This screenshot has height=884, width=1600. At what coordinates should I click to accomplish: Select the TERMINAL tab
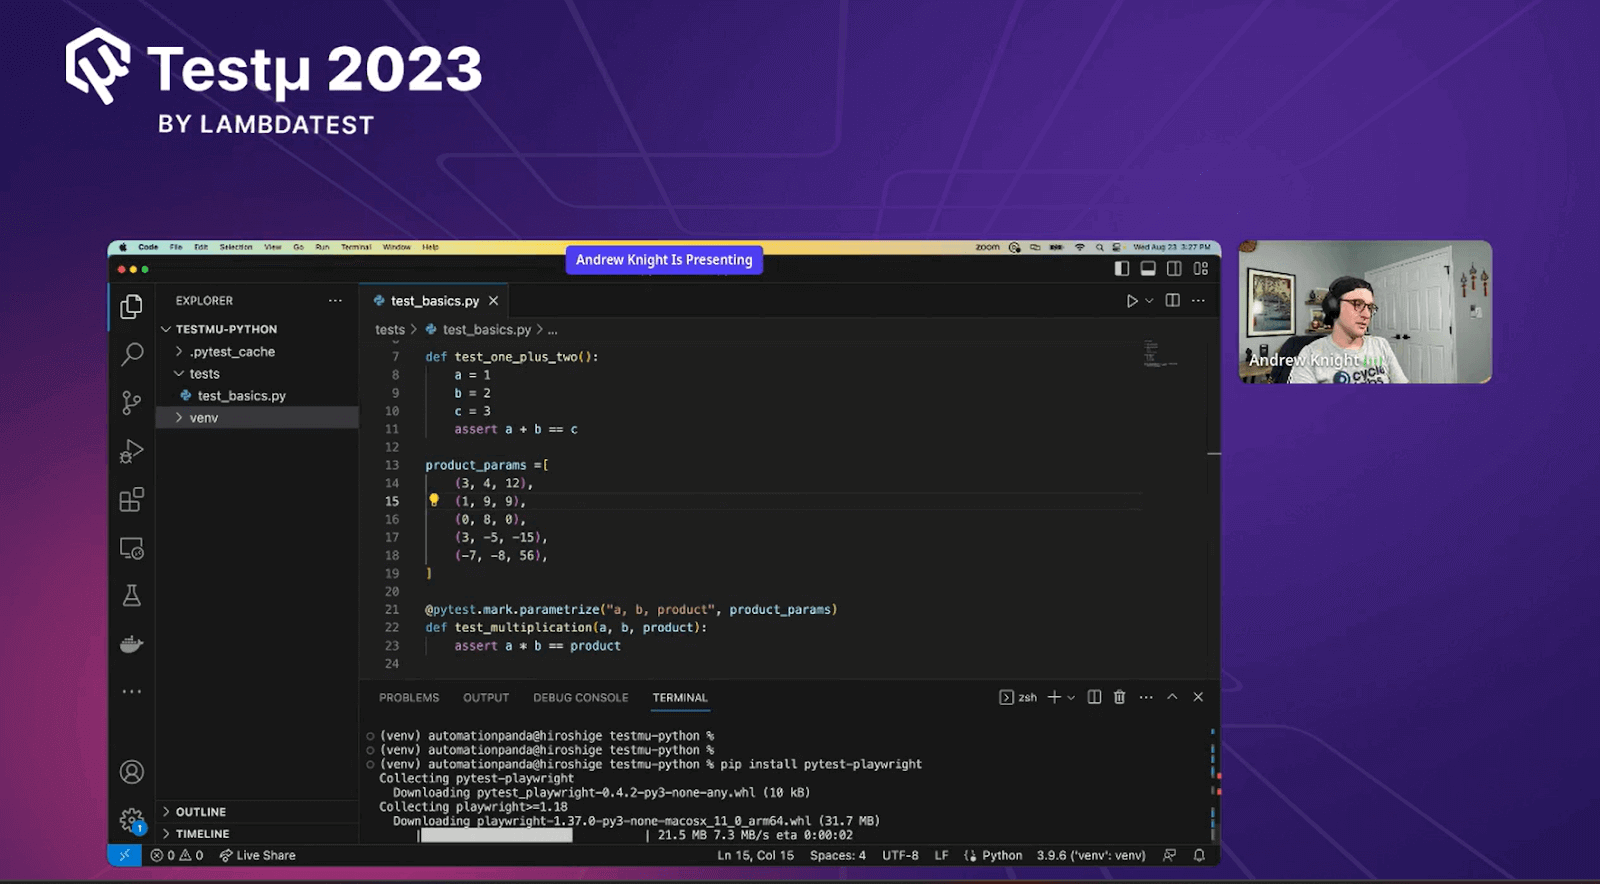pos(680,698)
